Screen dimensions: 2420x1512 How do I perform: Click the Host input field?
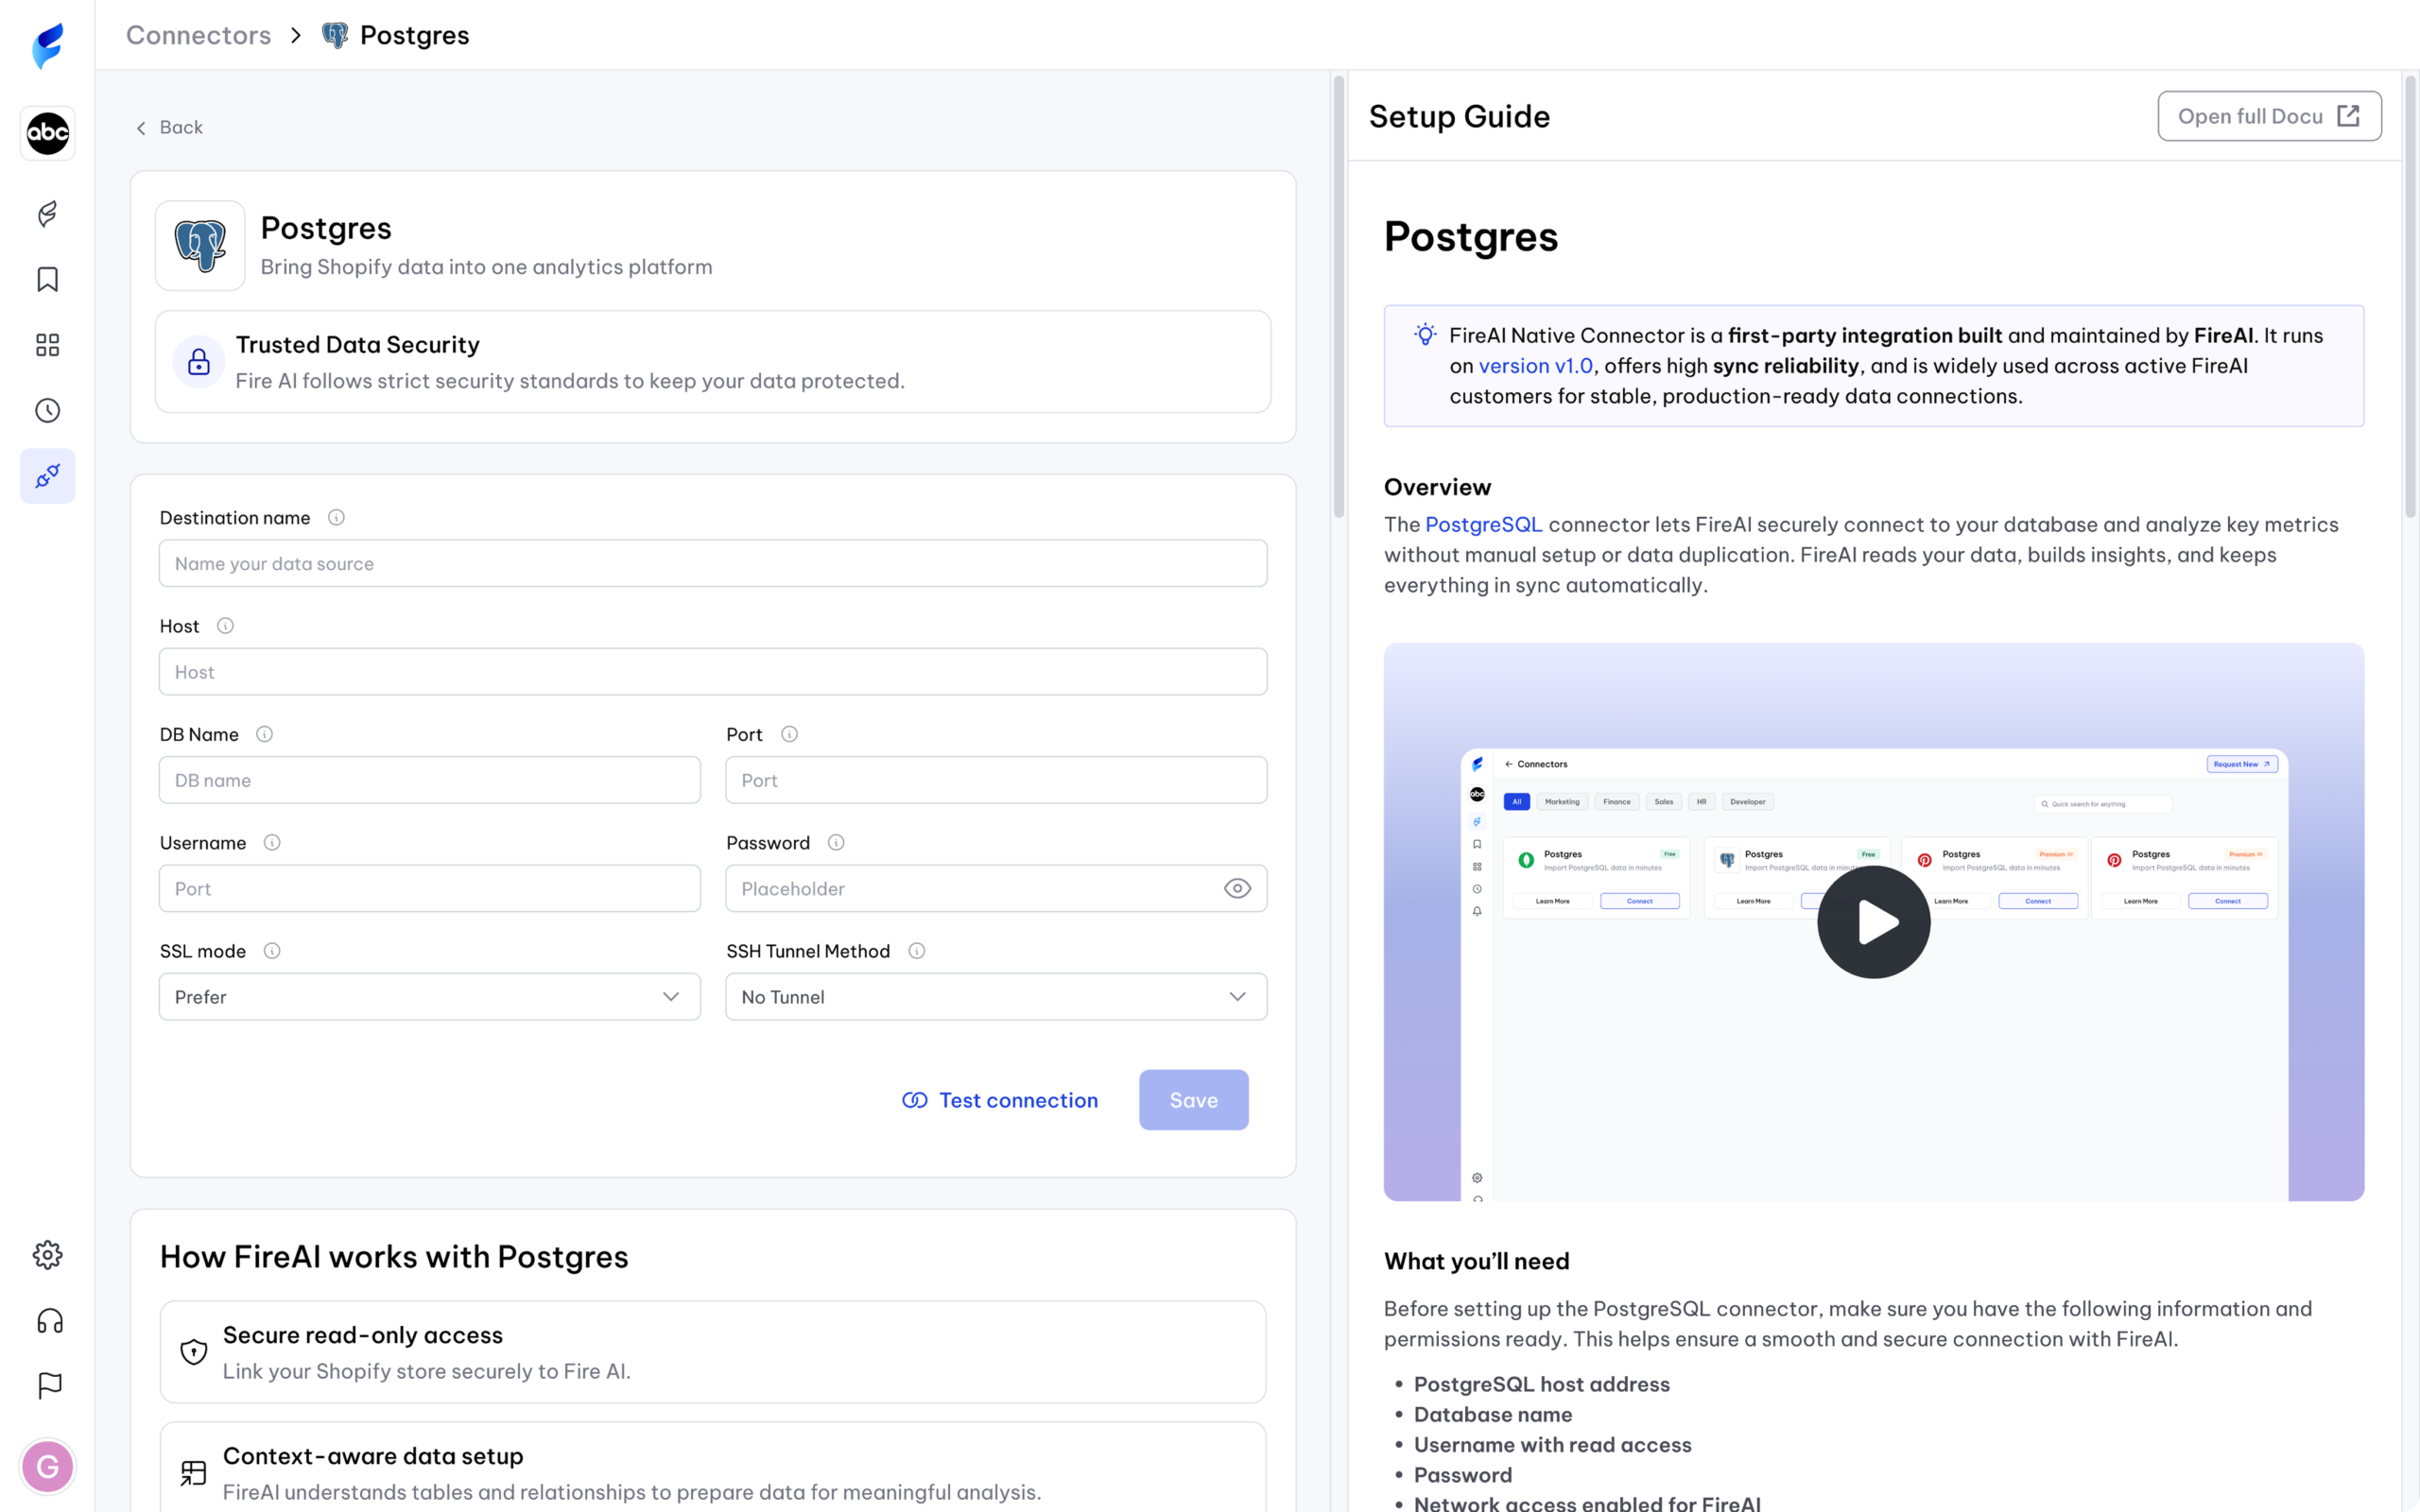pos(712,672)
